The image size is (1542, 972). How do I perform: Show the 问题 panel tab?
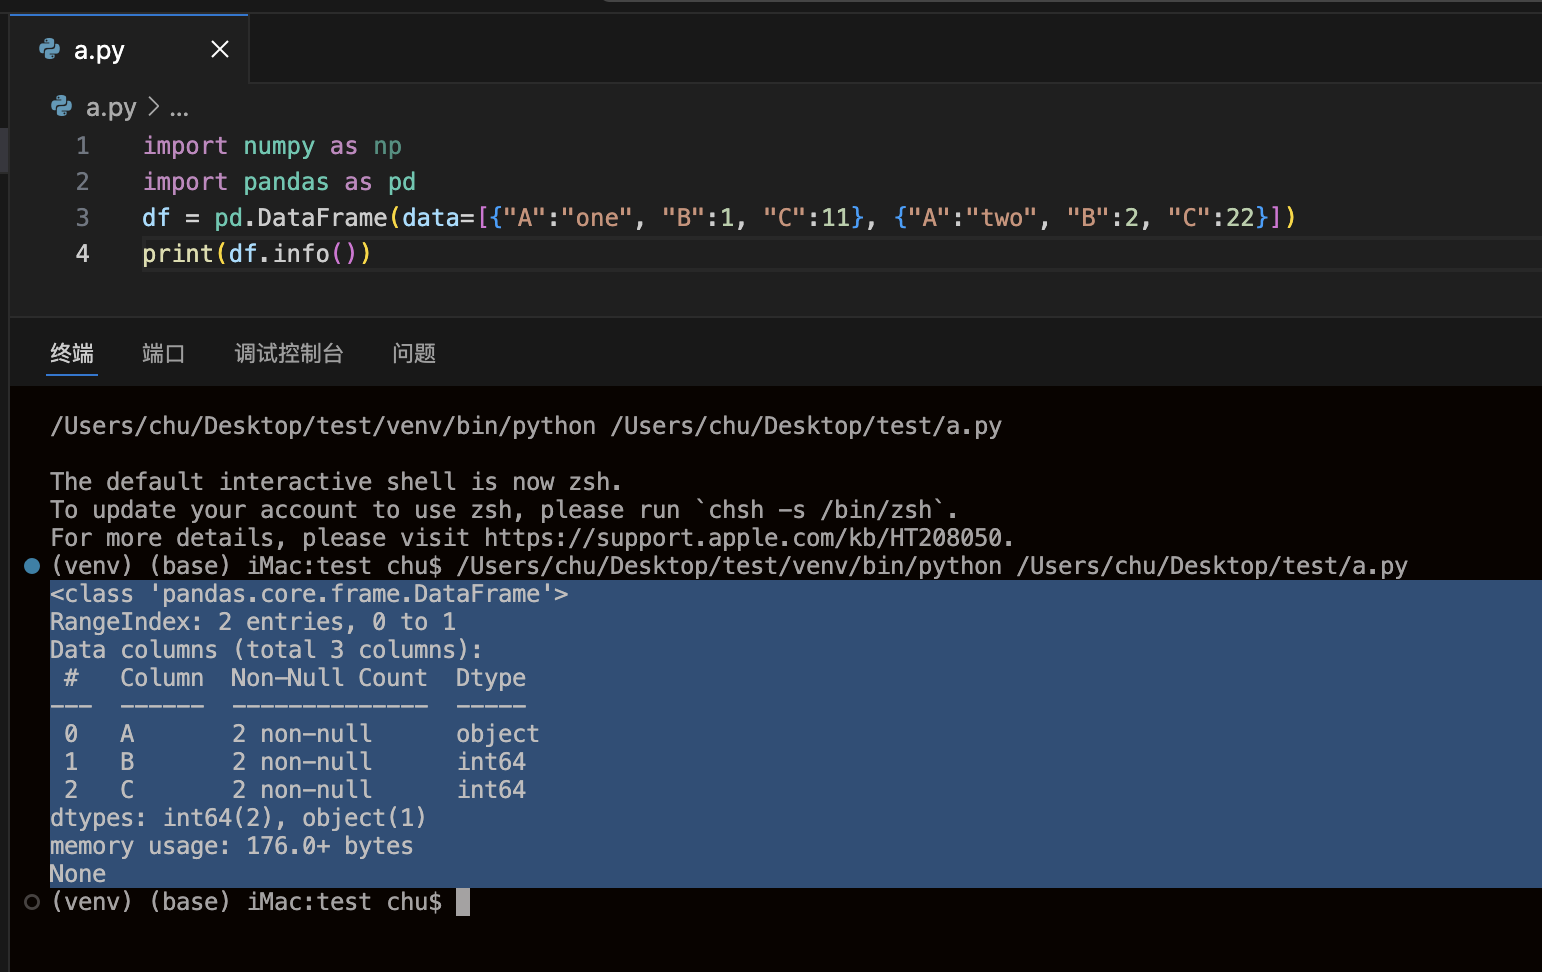tap(414, 353)
